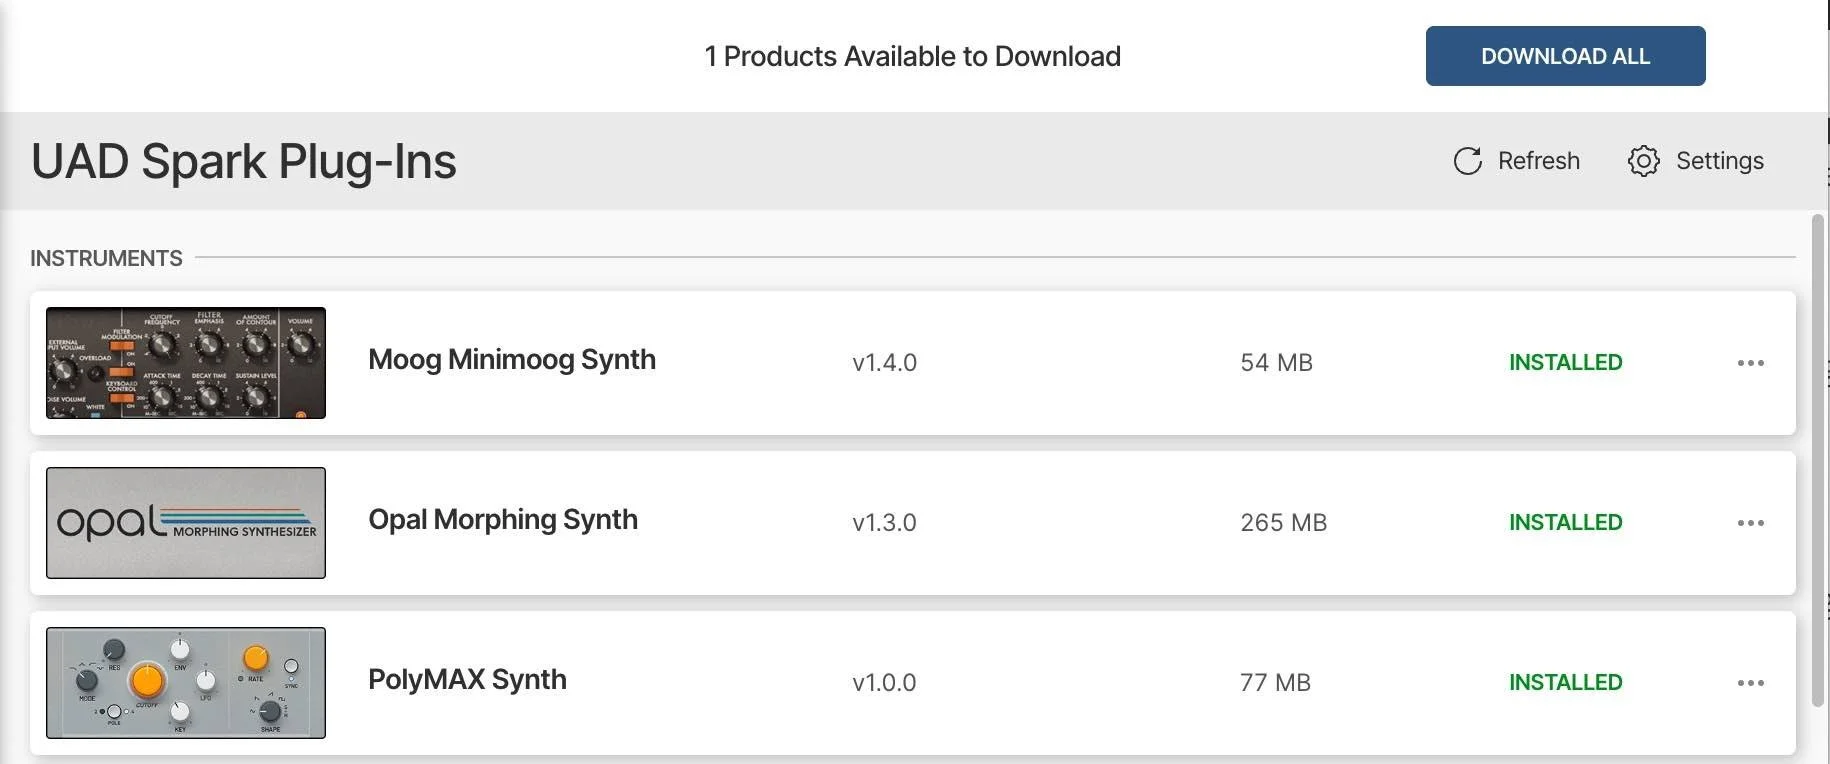Click the Refresh circular arrow icon

click(1467, 161)
